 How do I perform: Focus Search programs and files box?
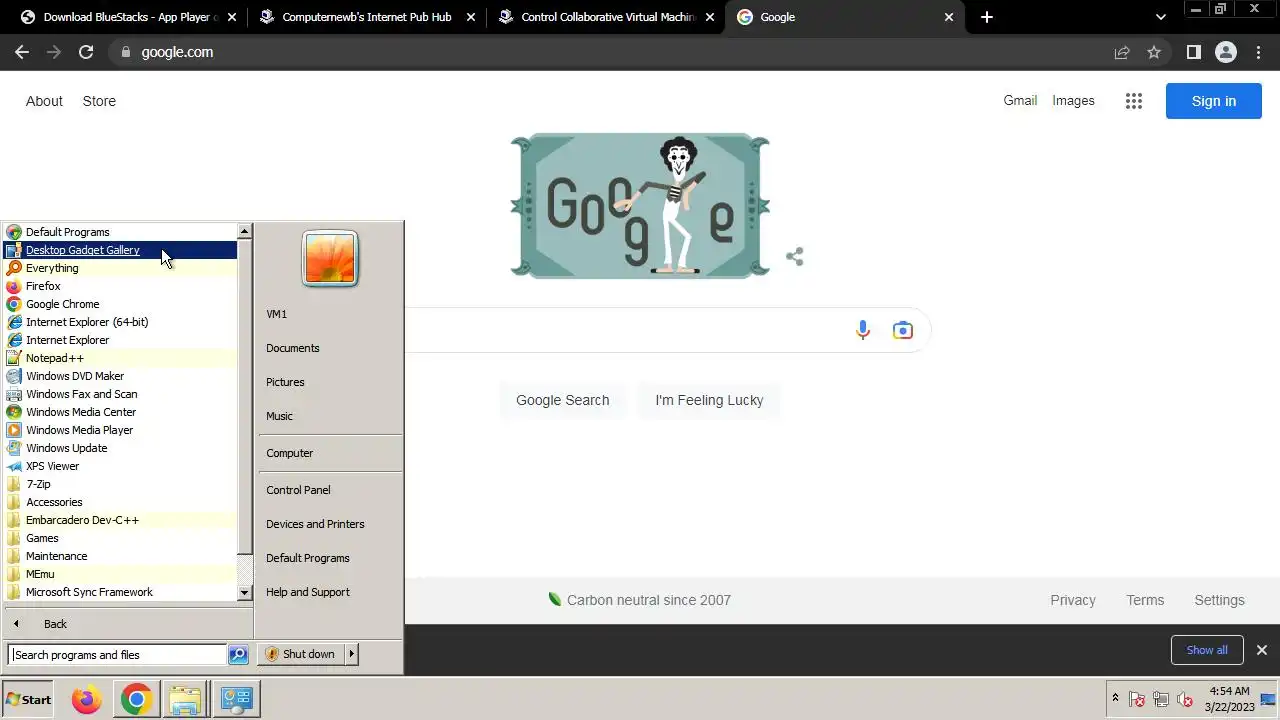[118, 655]
